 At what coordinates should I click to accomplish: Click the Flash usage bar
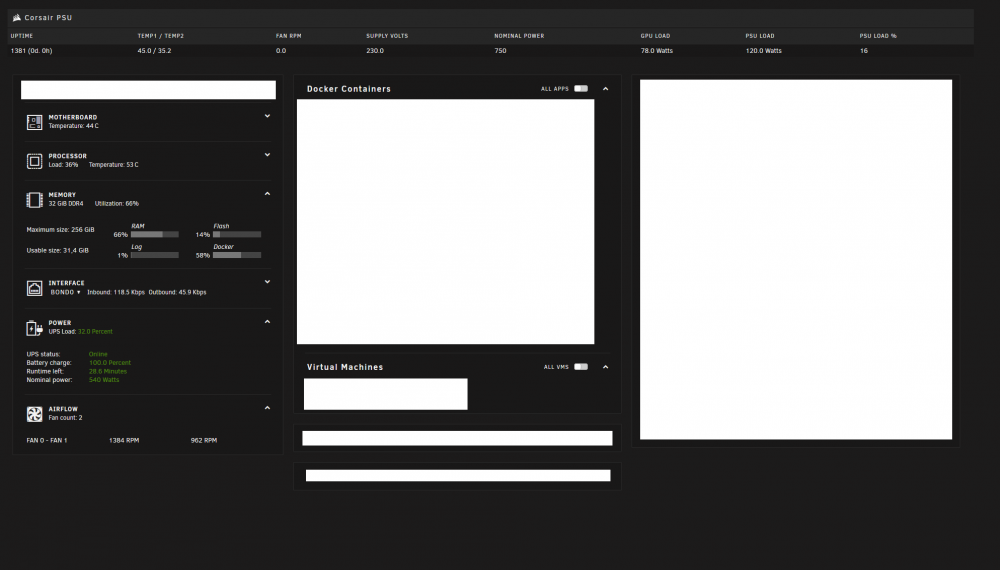[x=237, y=235]
